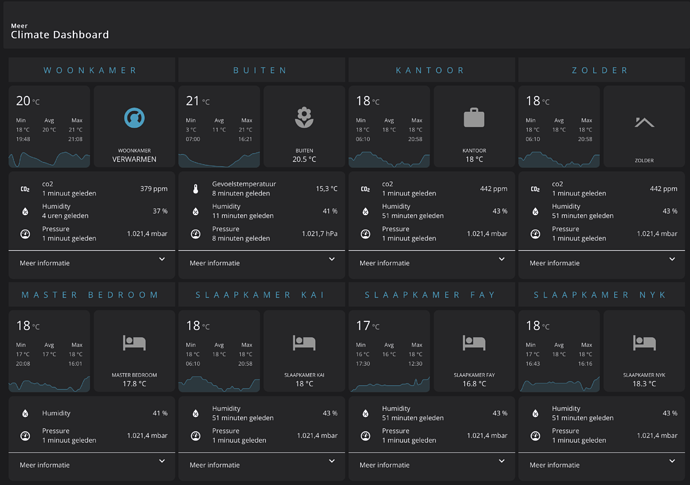Click the Slaapkamer Nyk bed icon

coord(644,342)
